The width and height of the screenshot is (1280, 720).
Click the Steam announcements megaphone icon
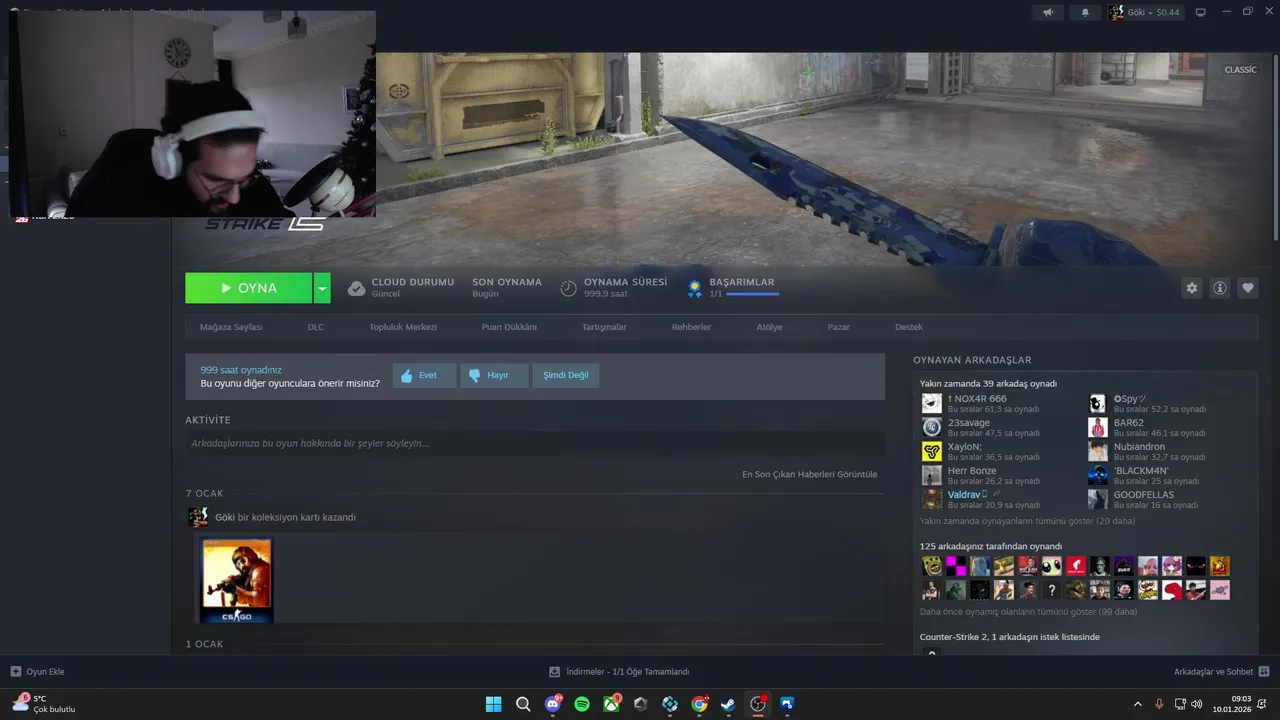click(x=1048, y=12)
